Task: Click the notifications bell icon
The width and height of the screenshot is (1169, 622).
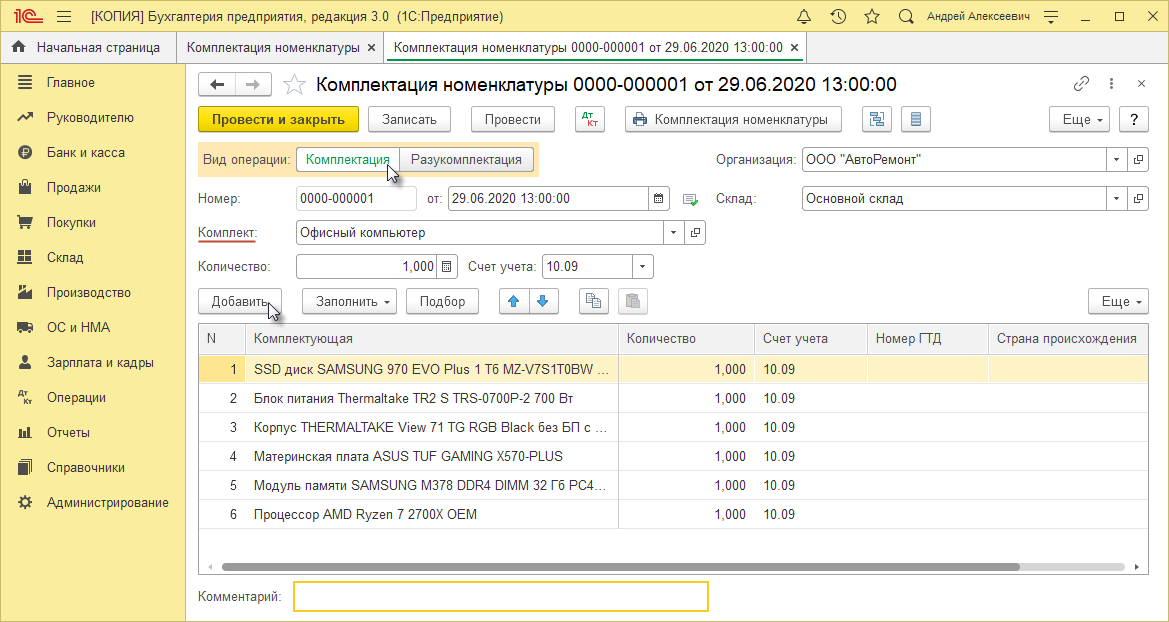Action: [804, 17]
